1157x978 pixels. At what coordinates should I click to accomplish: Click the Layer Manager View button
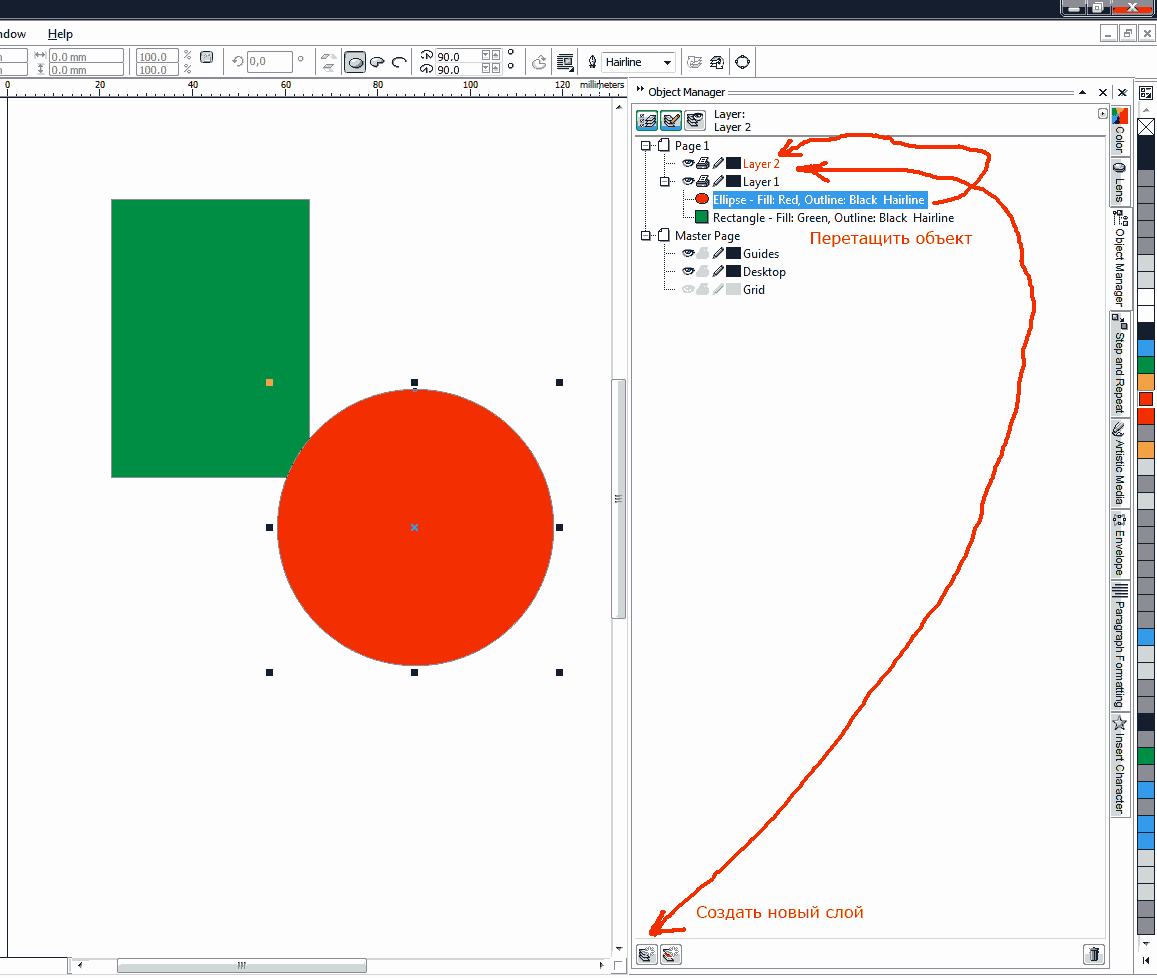(x=694, y=120)
